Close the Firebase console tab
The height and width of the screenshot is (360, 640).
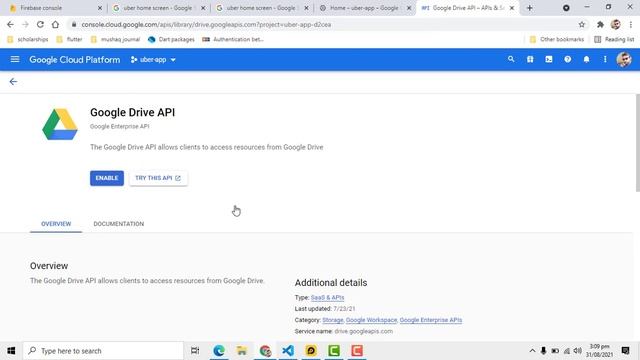pyautogui.click(x=100, y=8)
